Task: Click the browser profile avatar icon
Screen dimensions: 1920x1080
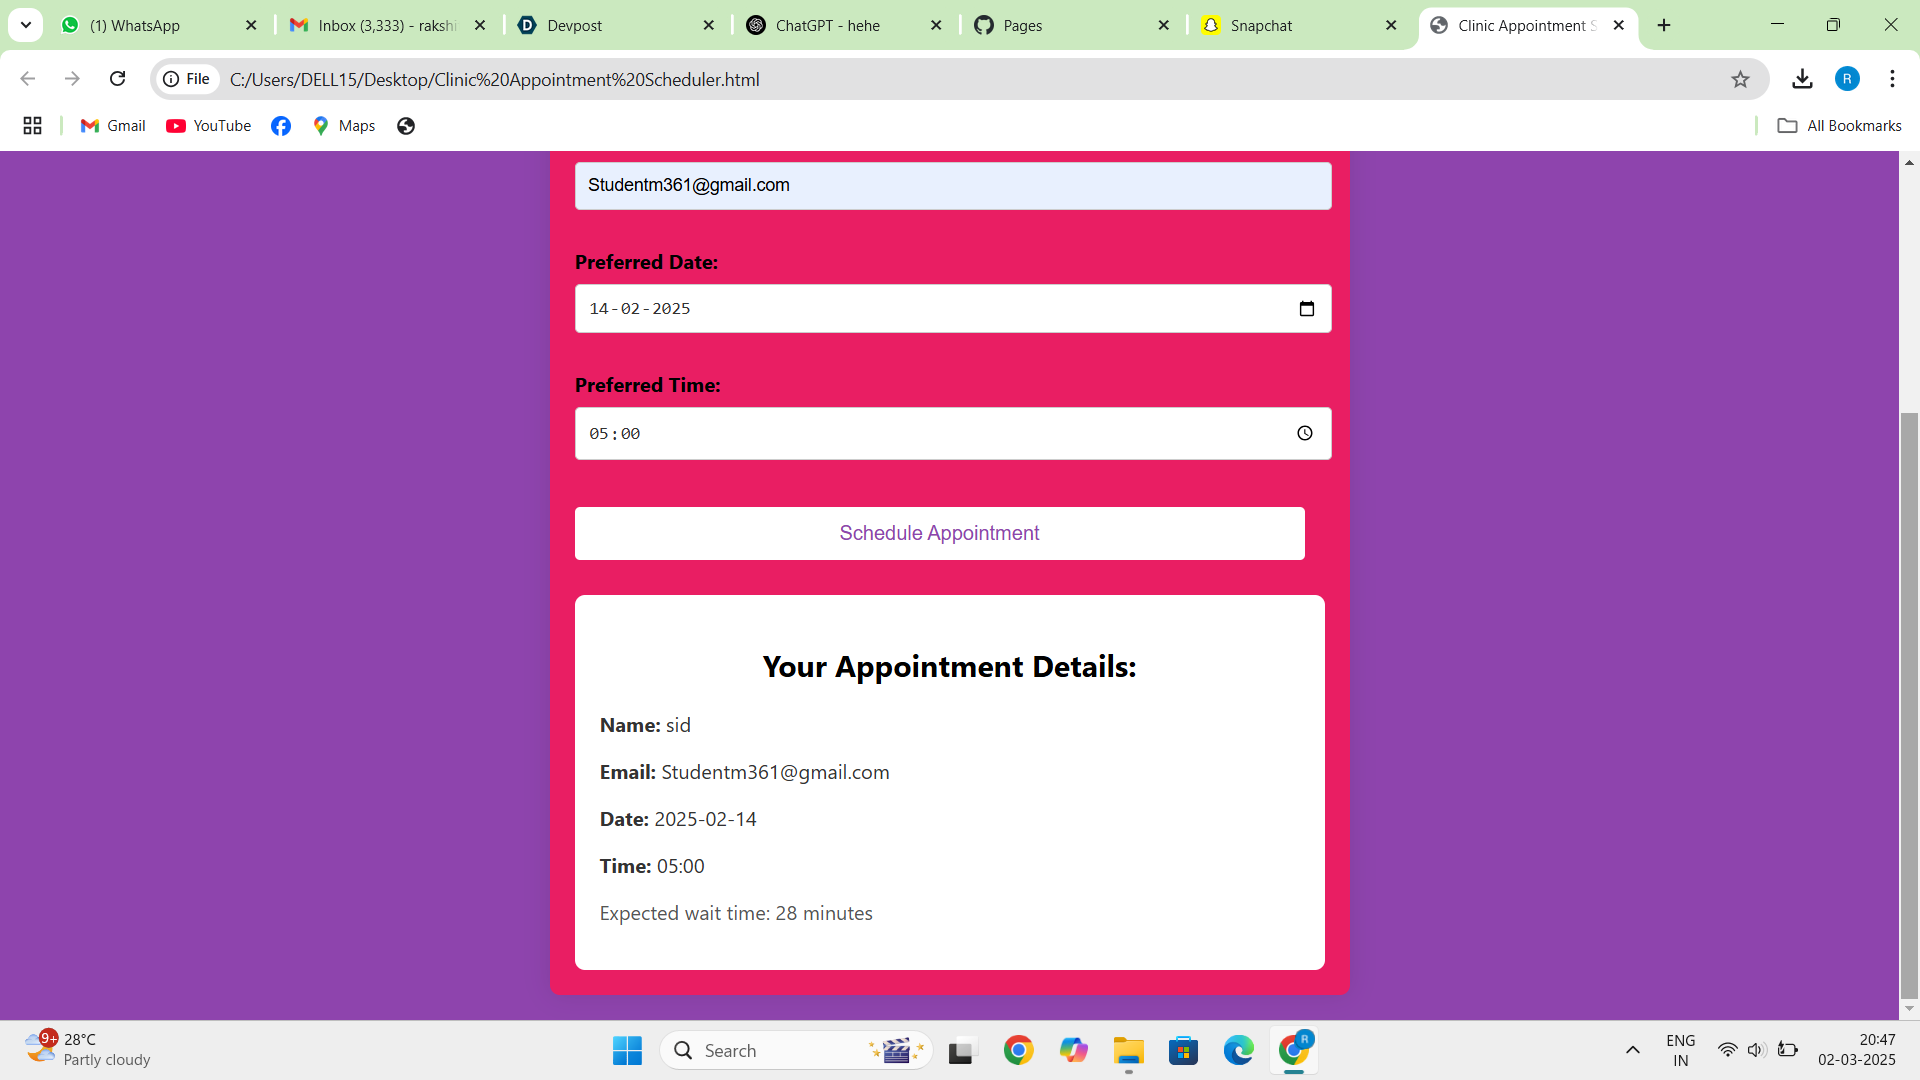Action: pyautogui.click(x=1847, y=78)
